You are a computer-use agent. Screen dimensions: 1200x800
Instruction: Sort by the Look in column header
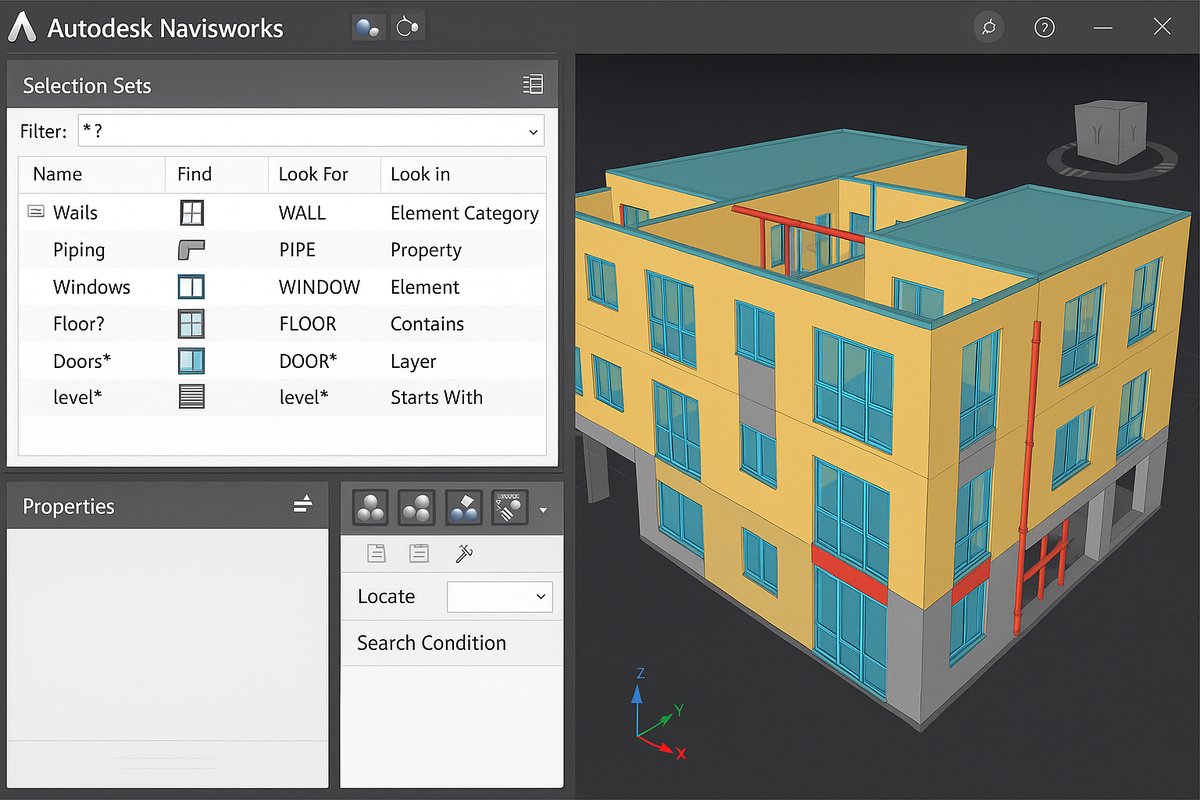(x=420, y=174)
